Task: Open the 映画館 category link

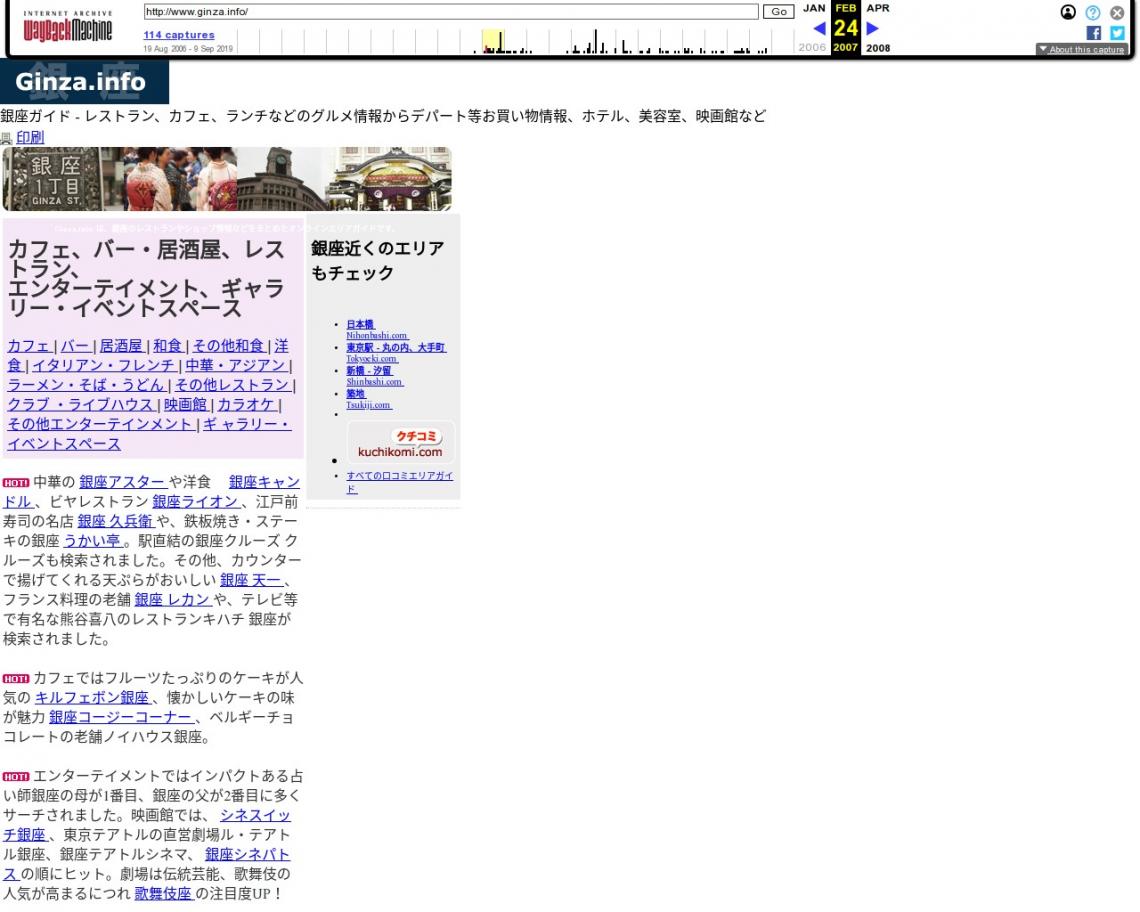Action: pos(185,405)
